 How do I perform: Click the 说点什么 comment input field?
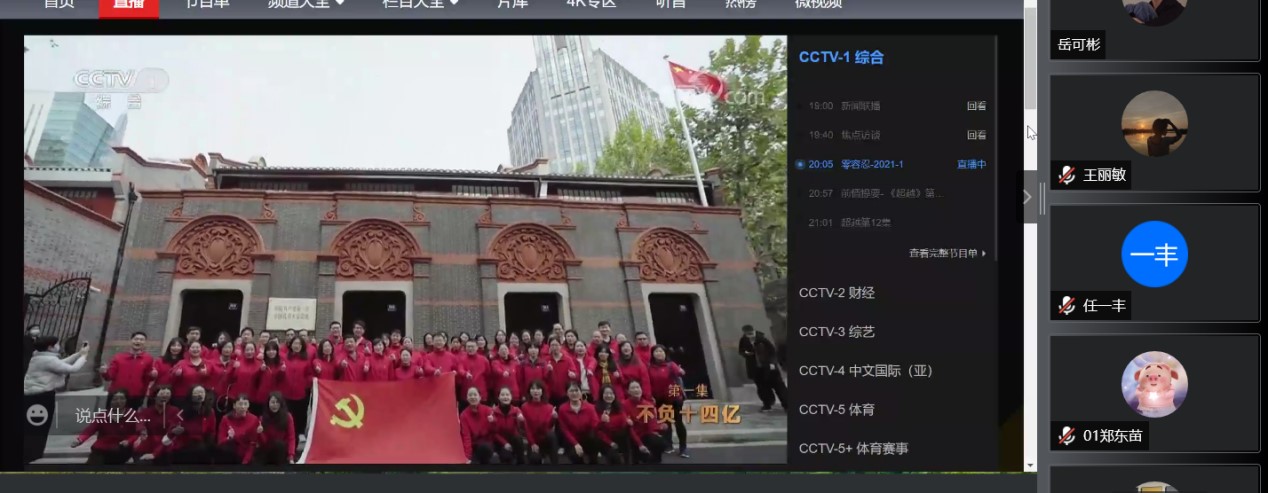coord(113,415)
